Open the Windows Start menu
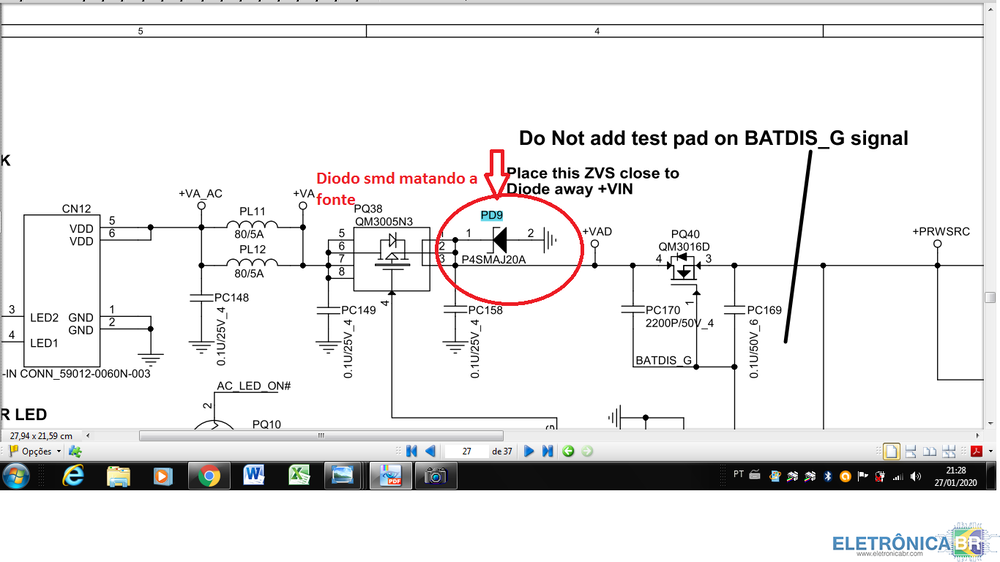The height and width of the screenshot is (562, 1000). click(x=16, y=476)
